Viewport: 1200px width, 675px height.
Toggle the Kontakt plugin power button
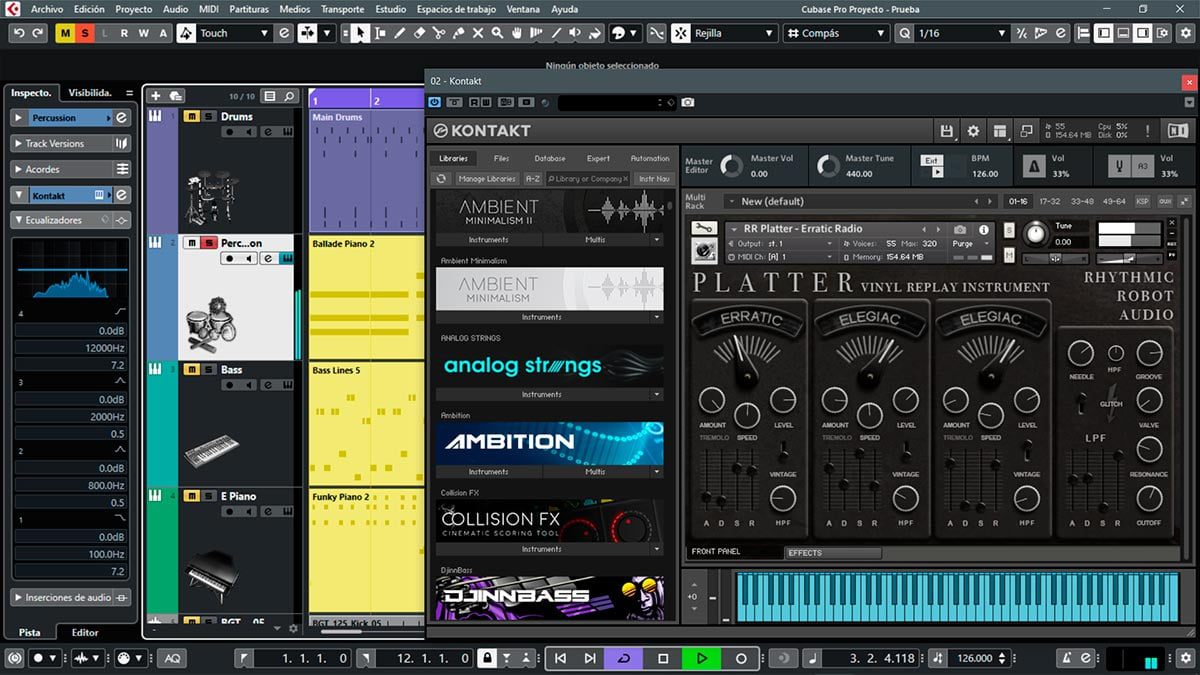point(434,102)
